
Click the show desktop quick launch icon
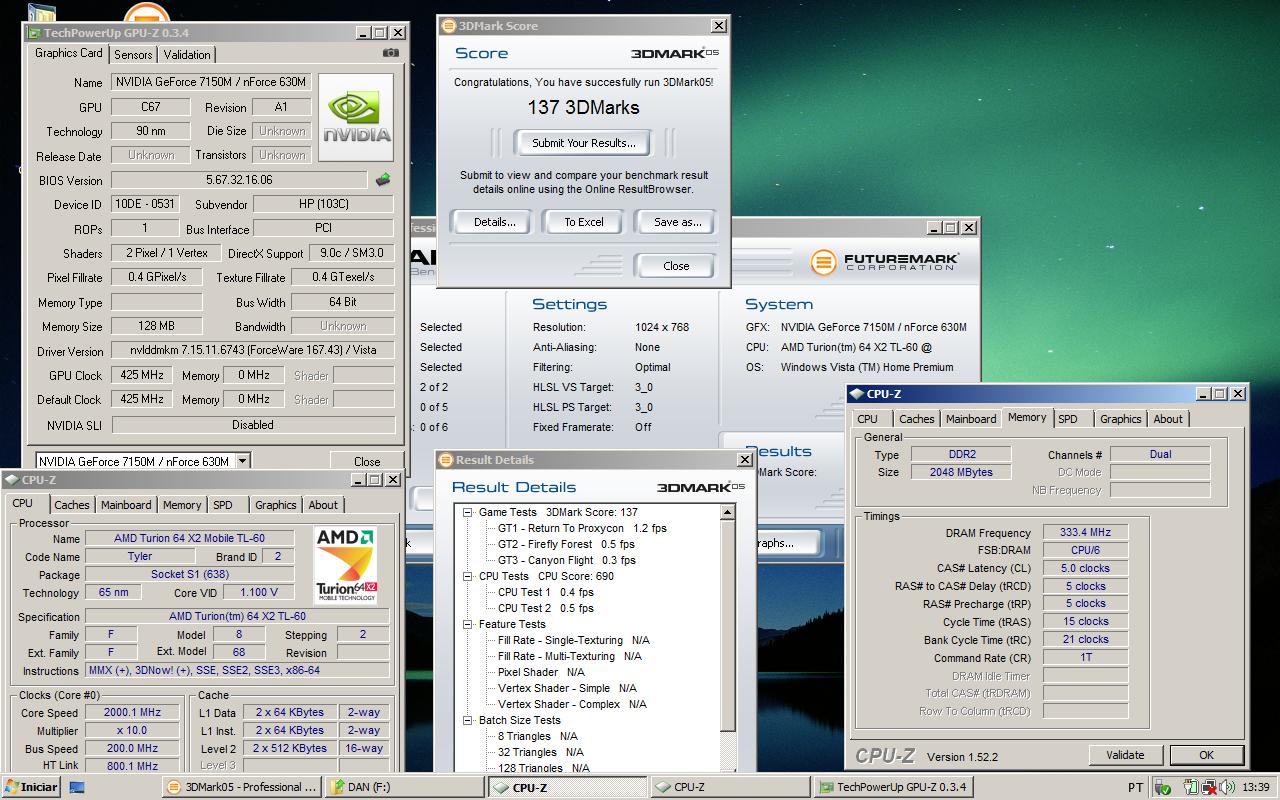[x=77, y=787]
